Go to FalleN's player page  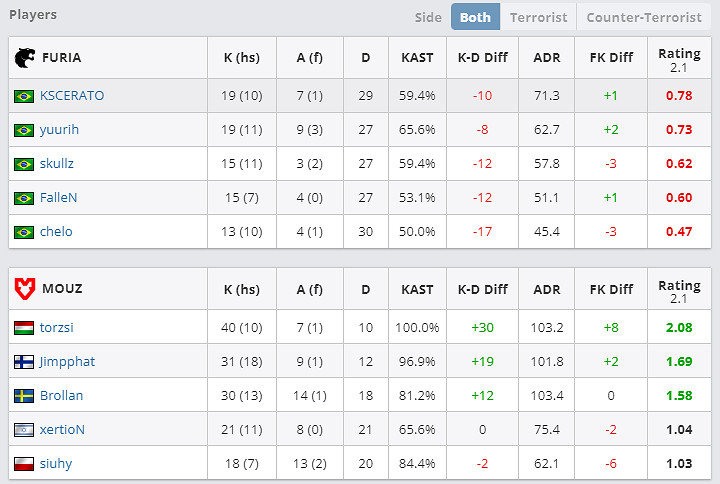58,198
